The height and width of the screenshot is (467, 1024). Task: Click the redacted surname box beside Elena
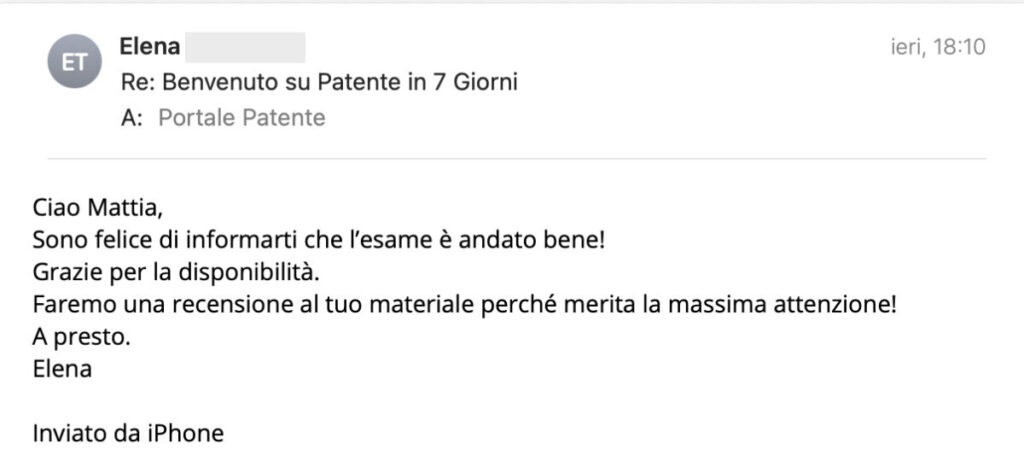(245, 47)
